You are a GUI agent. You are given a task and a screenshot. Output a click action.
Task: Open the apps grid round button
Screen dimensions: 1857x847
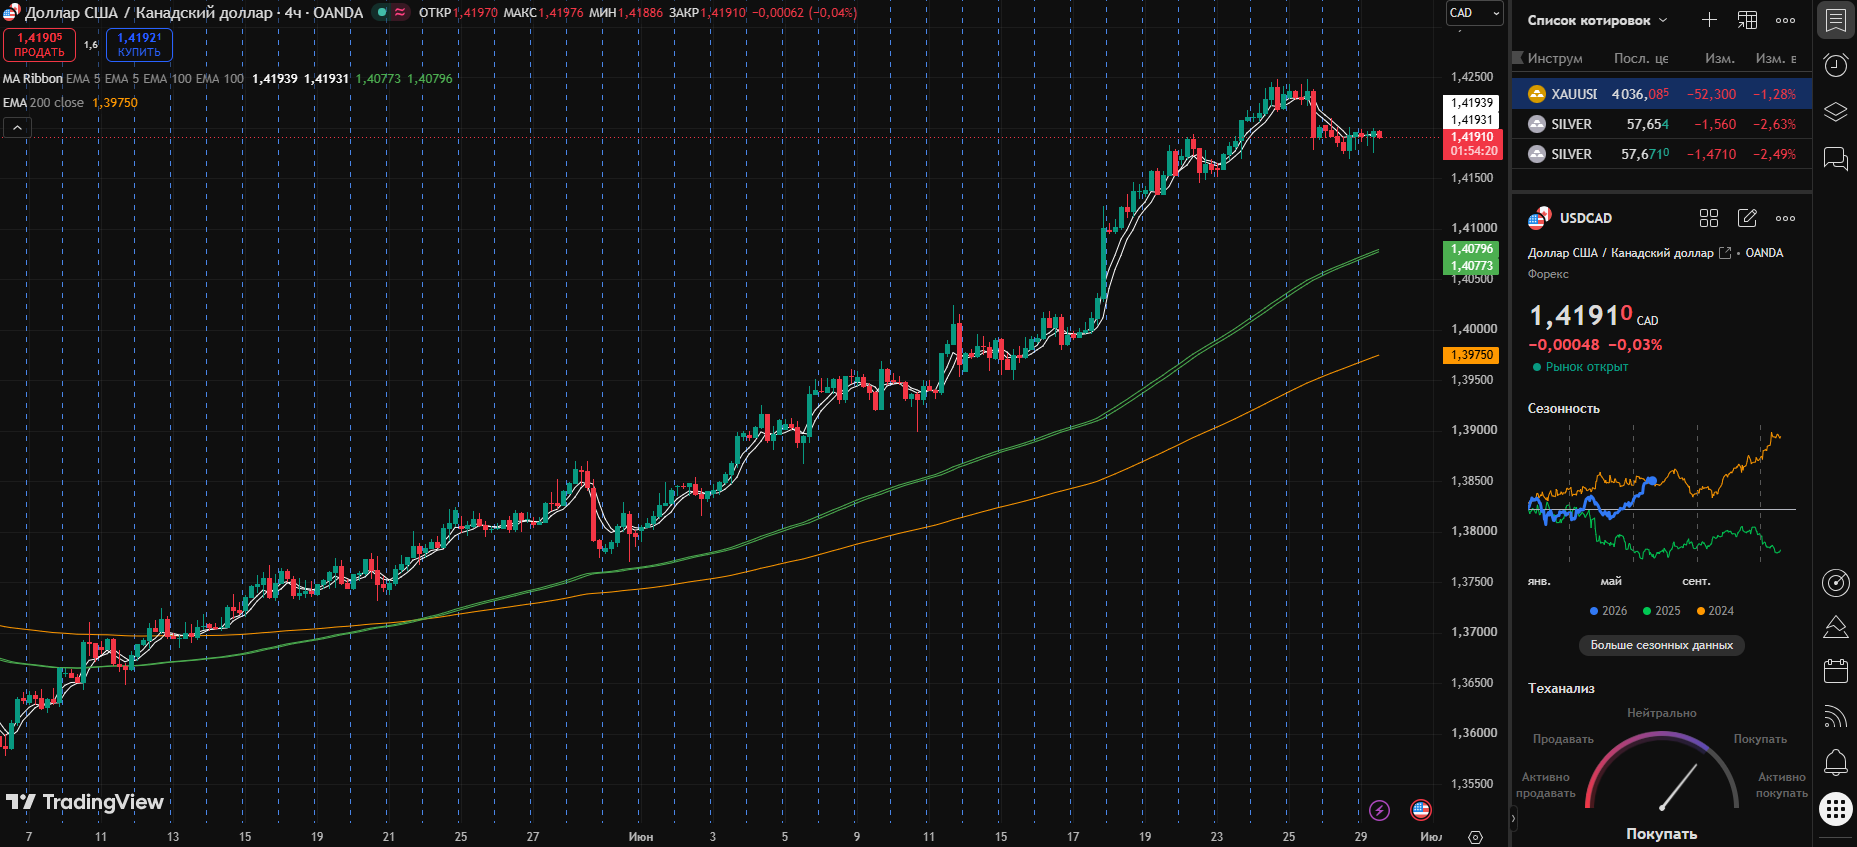click(x=1836, y=808)
